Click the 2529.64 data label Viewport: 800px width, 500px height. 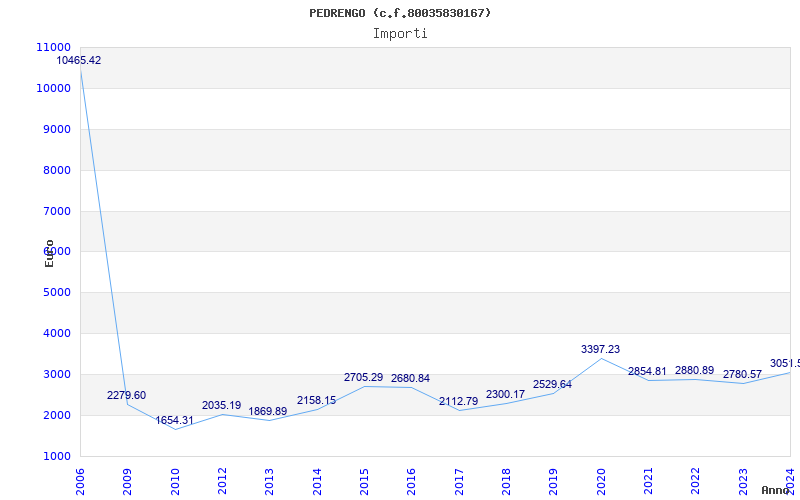point(553,385)
